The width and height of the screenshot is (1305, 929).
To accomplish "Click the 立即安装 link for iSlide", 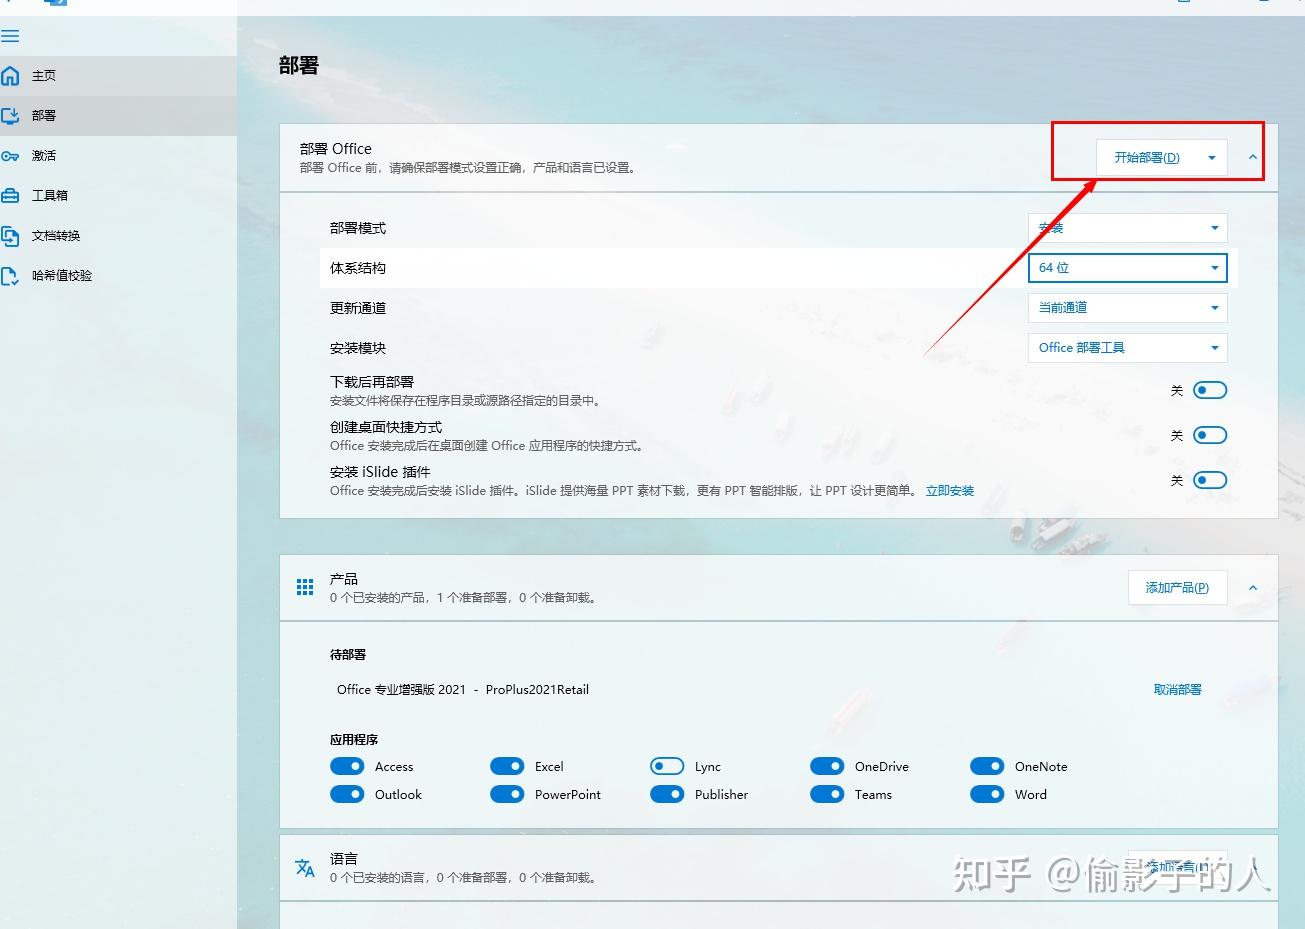I will pyautogui.click(x=949, y=490).
